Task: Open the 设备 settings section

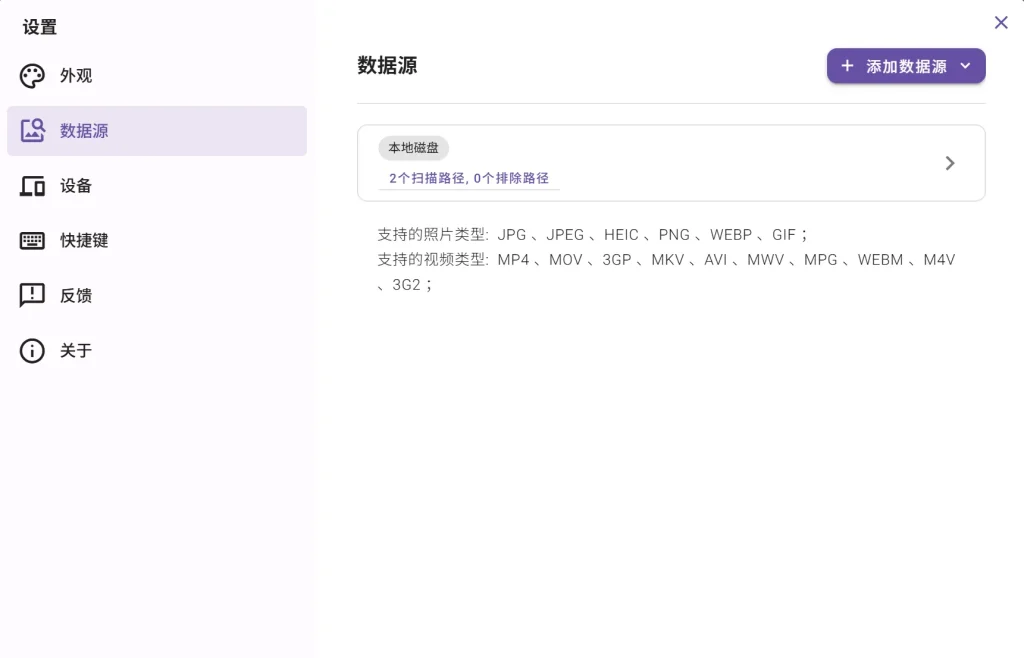Action: pos(76,186)
